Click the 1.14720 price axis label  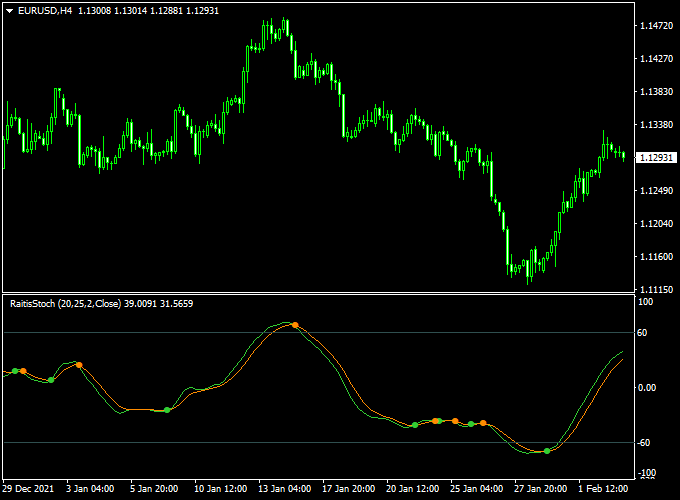(x=656, y=26)
